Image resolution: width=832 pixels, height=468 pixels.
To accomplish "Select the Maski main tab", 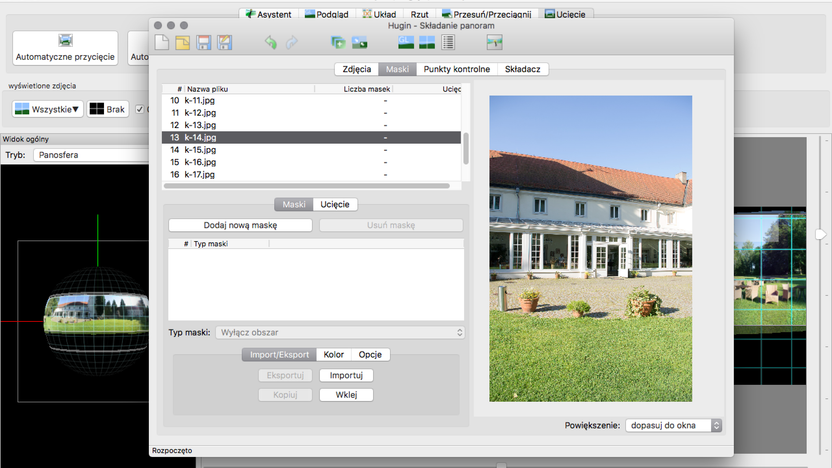I will (x=397, y=69).
